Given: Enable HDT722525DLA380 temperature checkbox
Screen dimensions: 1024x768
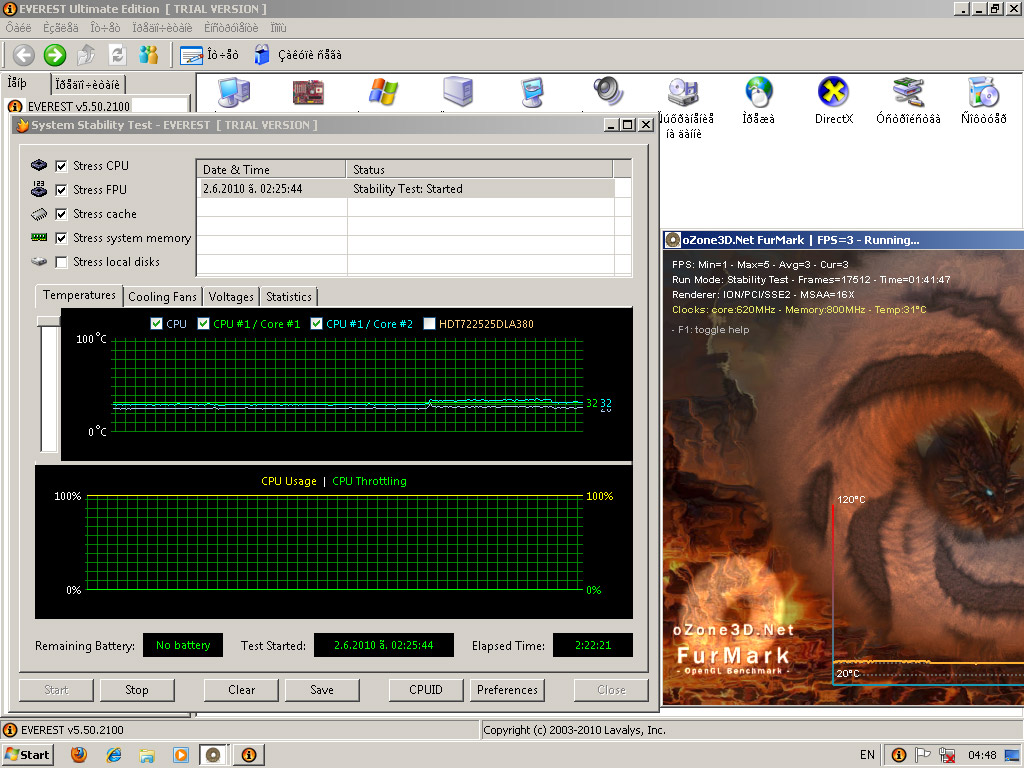Looking at the screenshot, I should (x=429, y=323).
